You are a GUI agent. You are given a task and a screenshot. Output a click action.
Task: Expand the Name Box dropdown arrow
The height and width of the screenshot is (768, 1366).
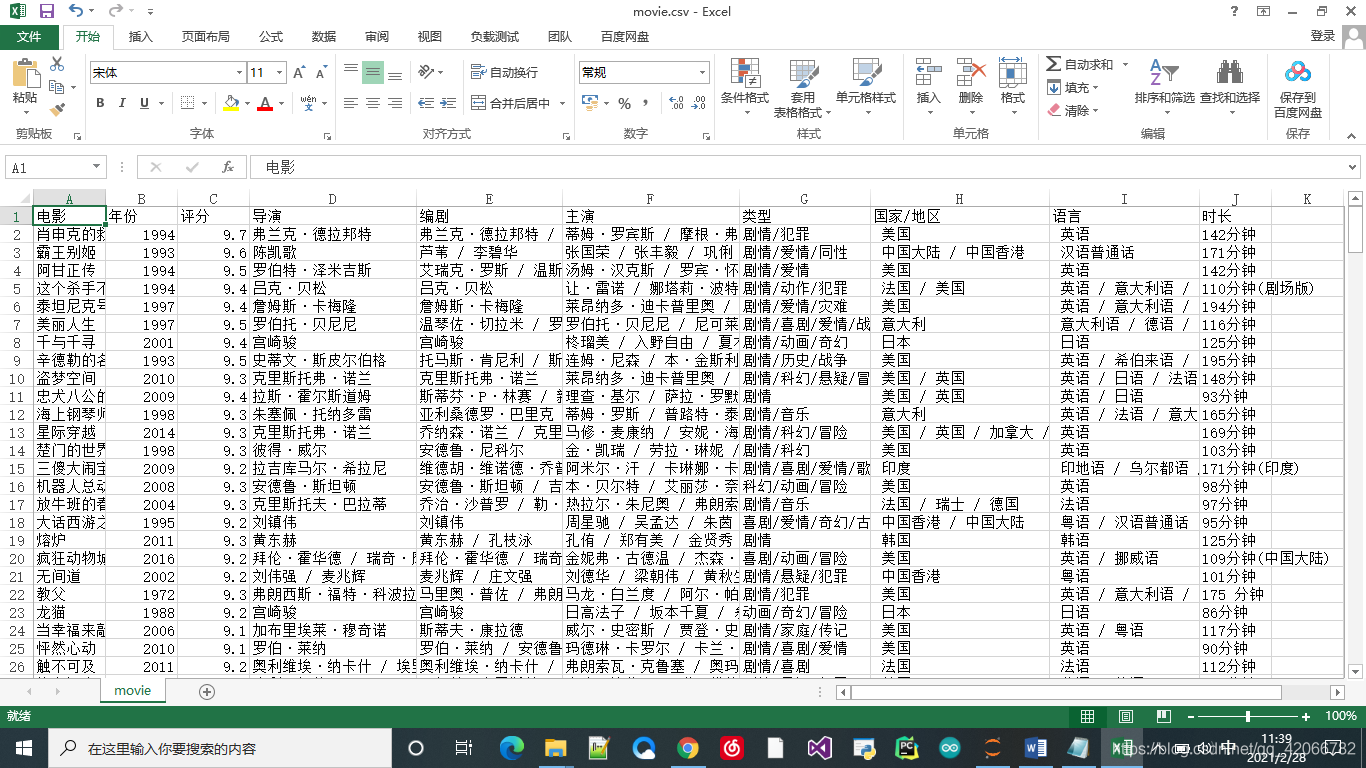[97, 168]
